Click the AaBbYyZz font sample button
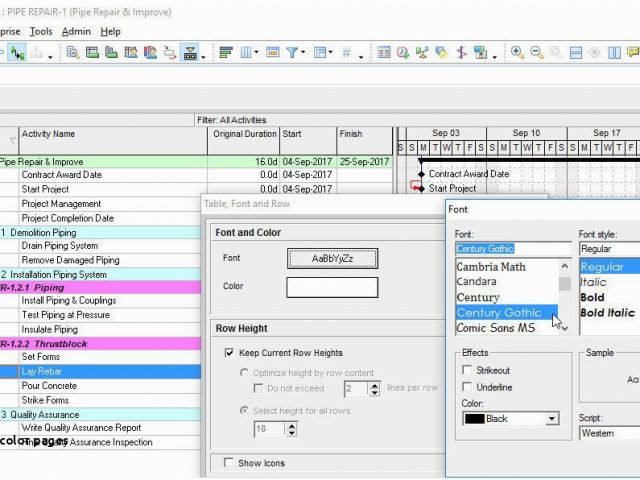 click(332, 258)
